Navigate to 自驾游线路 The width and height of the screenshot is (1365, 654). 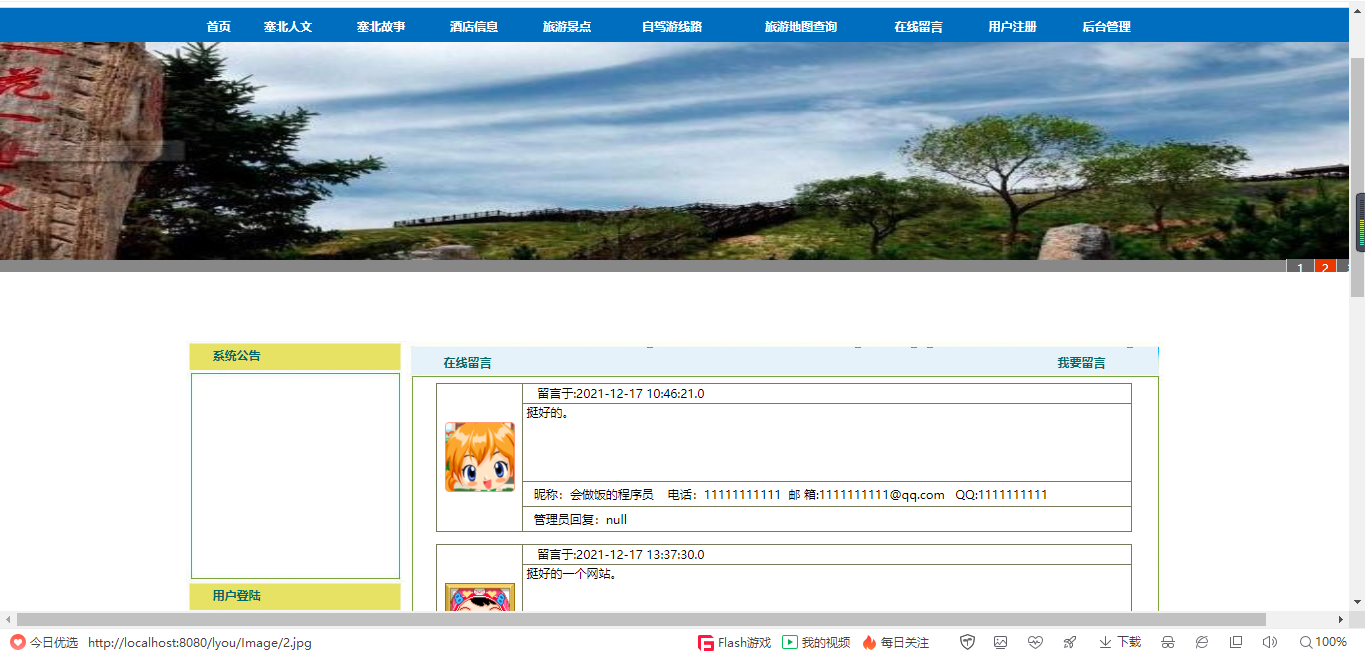click(672, 27)
